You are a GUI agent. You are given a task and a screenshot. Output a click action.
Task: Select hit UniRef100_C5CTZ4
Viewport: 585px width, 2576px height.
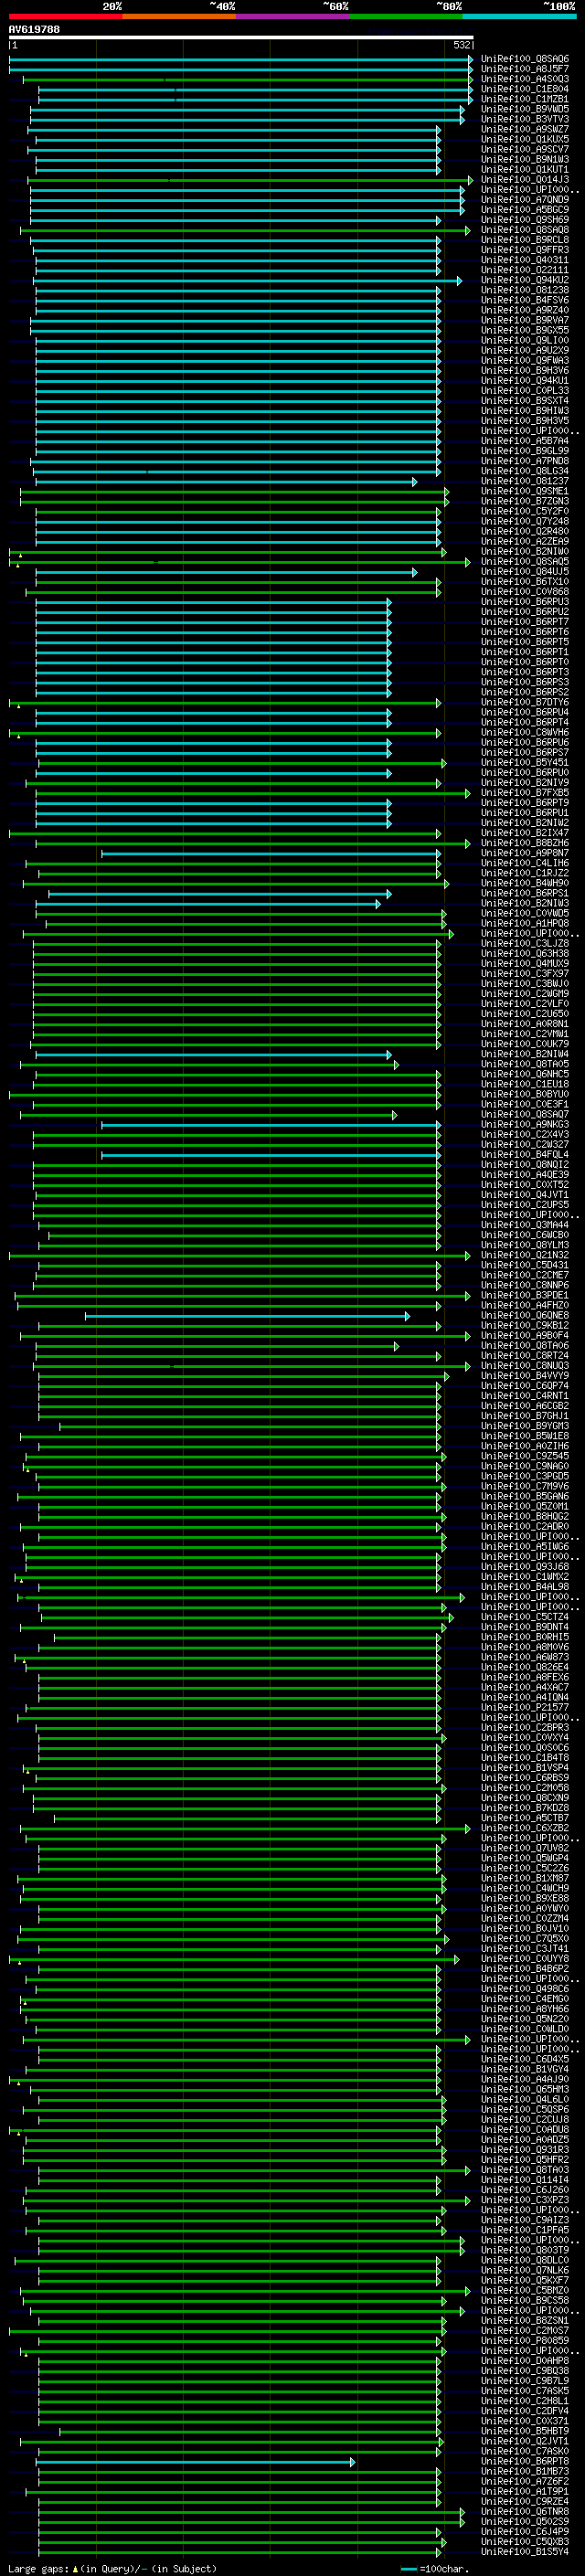525,1617
